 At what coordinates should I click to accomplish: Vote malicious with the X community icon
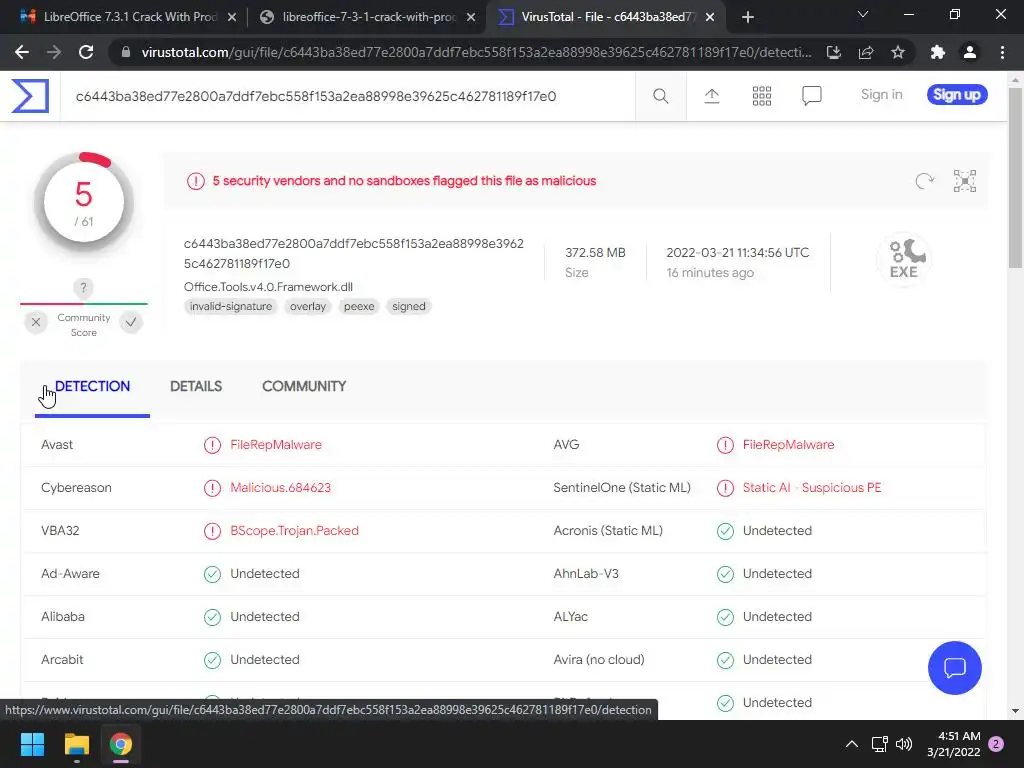[x=36, y=322]
